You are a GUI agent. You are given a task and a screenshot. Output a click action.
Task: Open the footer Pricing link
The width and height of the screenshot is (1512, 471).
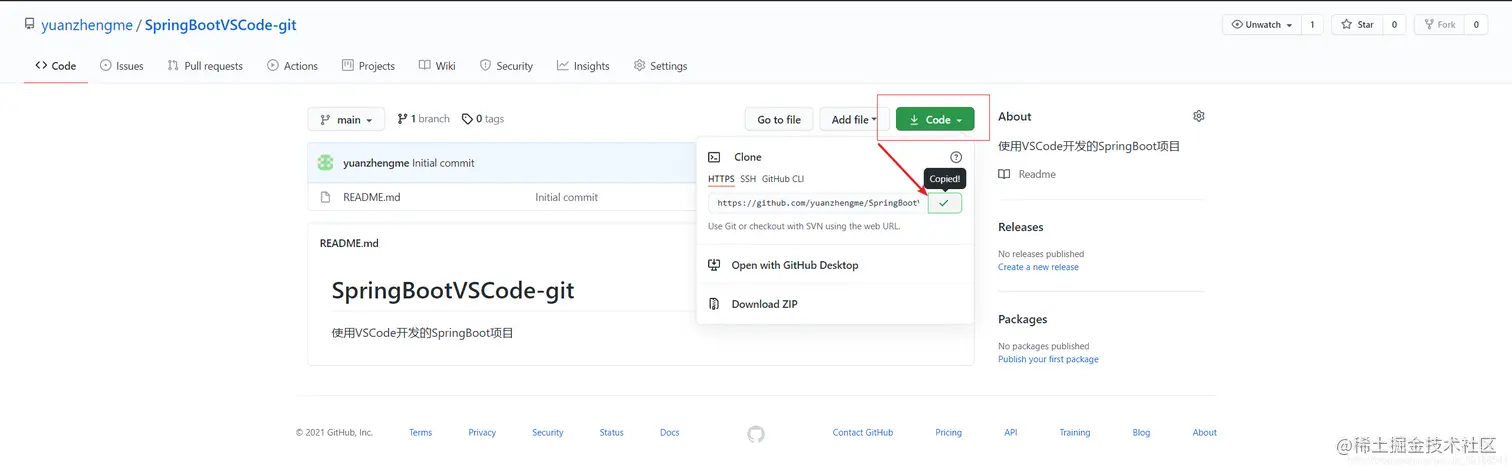coord(948,433)
